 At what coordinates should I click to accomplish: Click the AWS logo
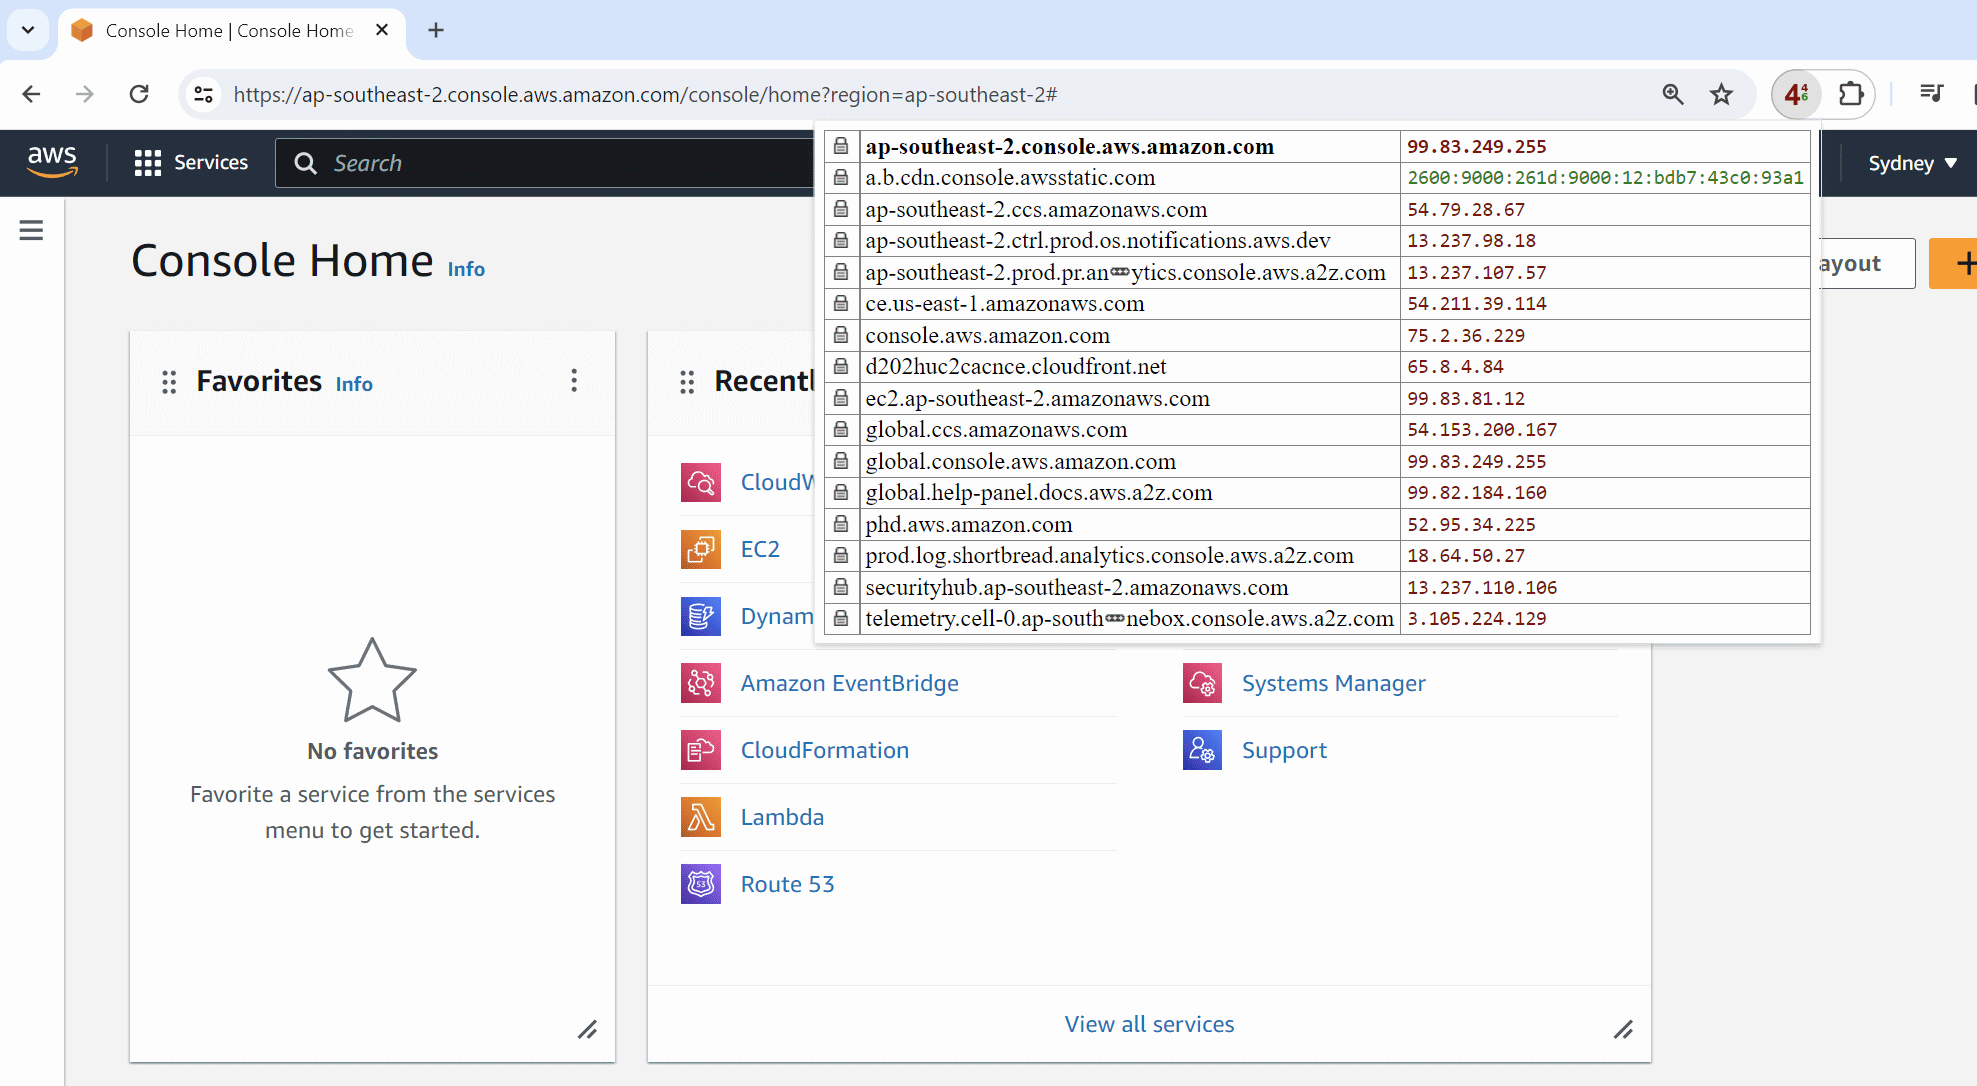coord(52,161)
